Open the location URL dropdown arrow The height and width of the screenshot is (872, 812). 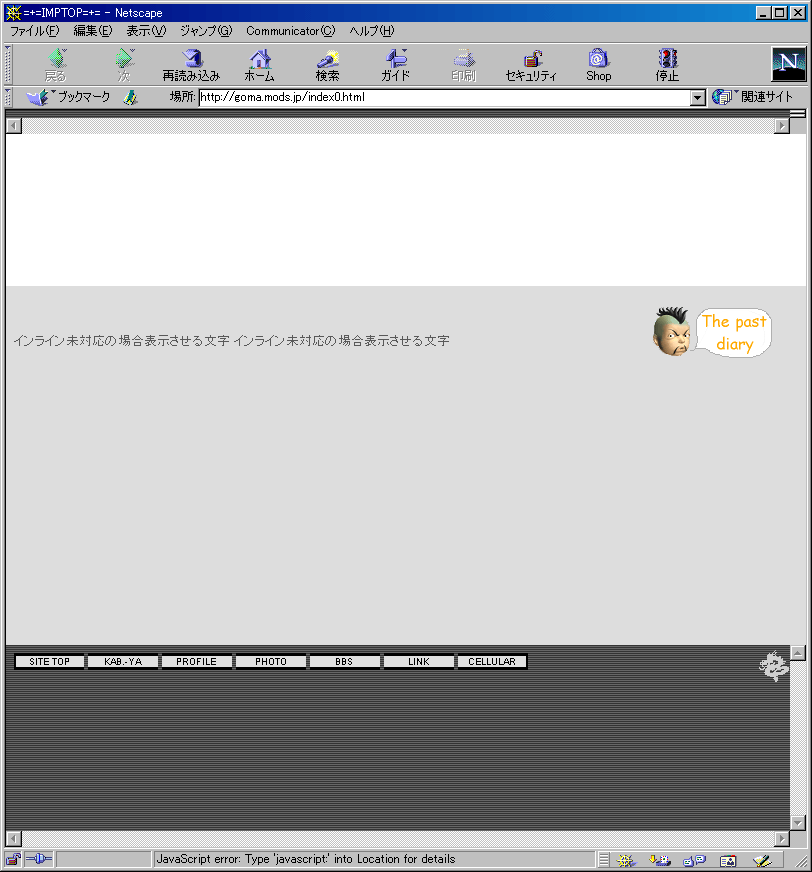(697, 98)
